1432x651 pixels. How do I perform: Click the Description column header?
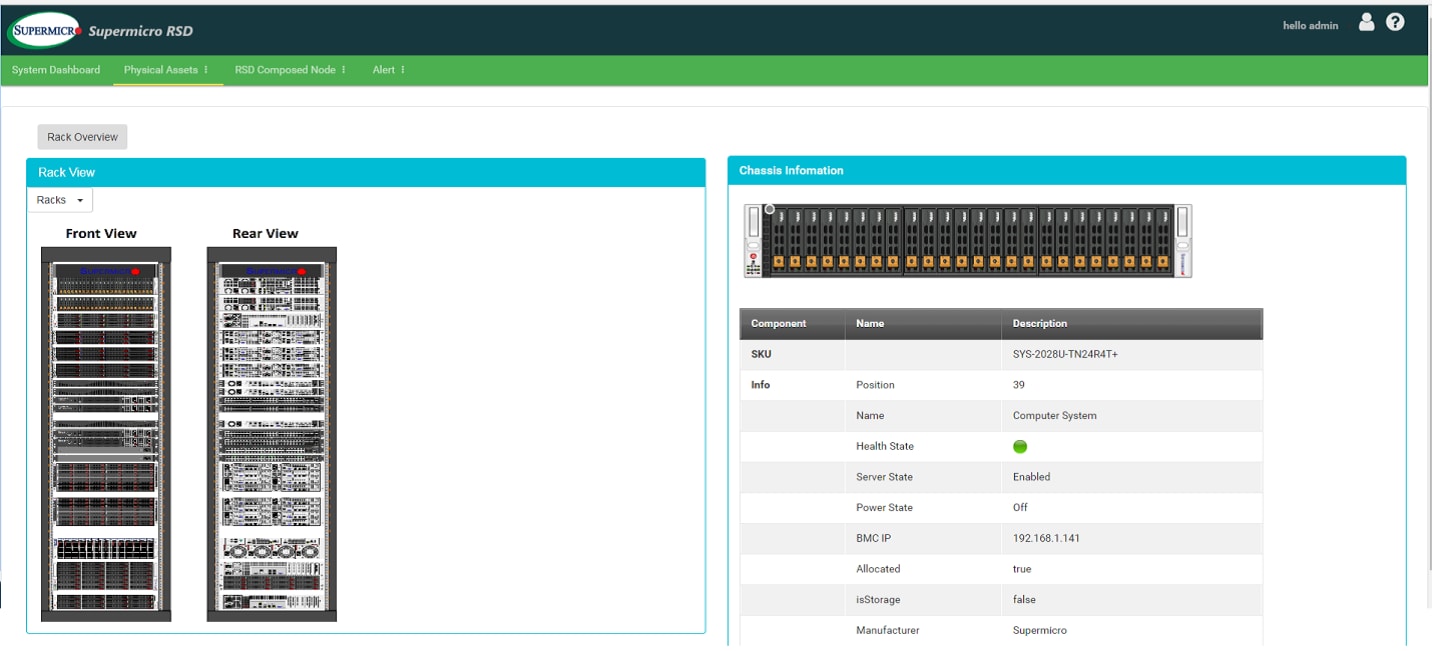pos(1040,324)
